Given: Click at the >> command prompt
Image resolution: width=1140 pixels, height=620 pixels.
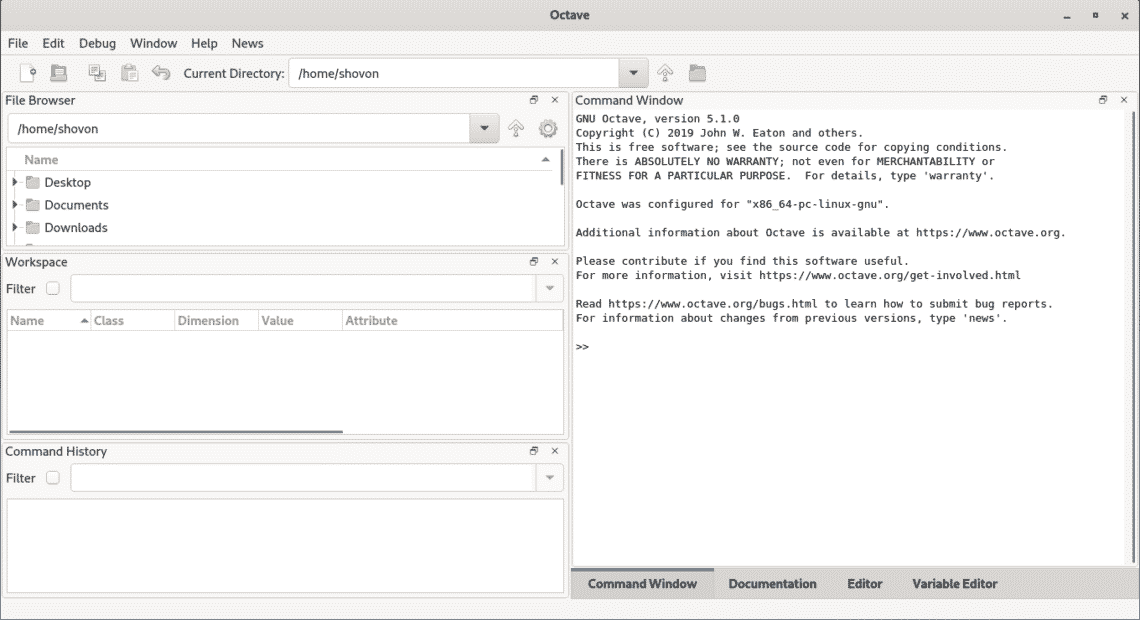Looking at the screenshot, I should (x=582, y=347).
